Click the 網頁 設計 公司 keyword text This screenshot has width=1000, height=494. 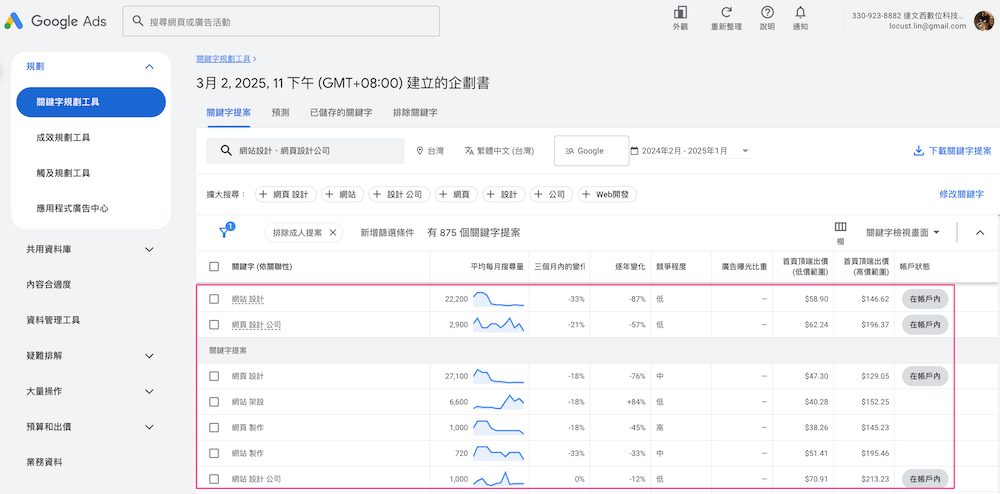[256, 325]
